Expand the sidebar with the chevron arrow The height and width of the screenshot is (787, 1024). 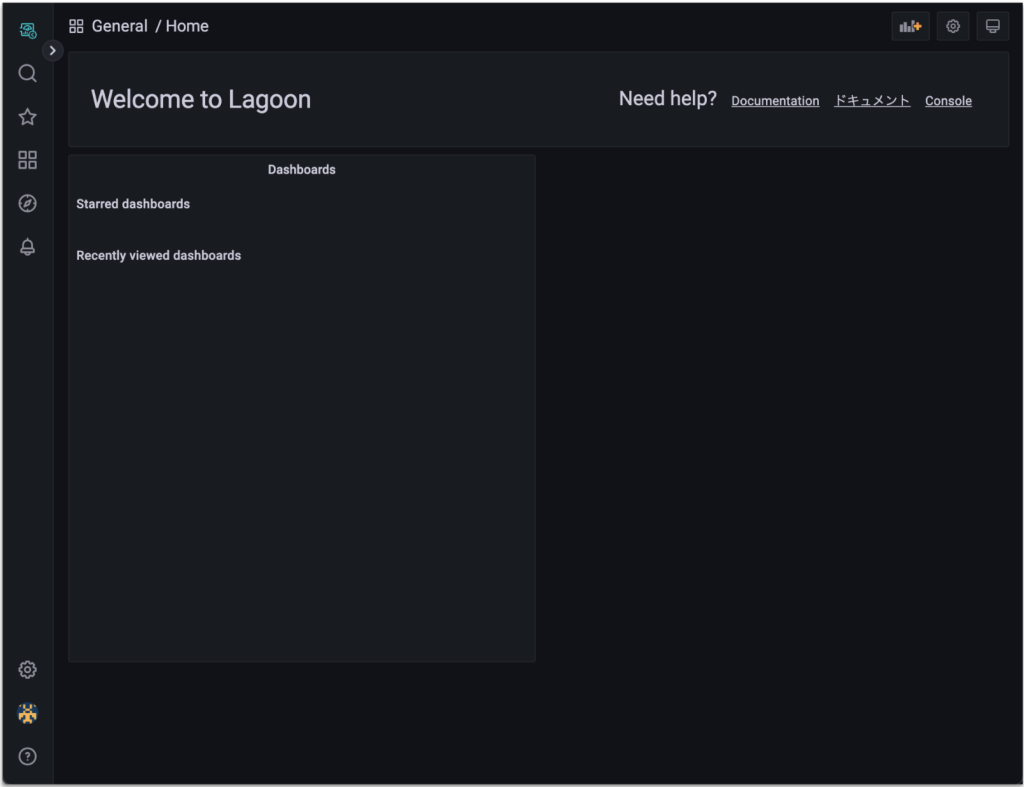click(53, 50)
